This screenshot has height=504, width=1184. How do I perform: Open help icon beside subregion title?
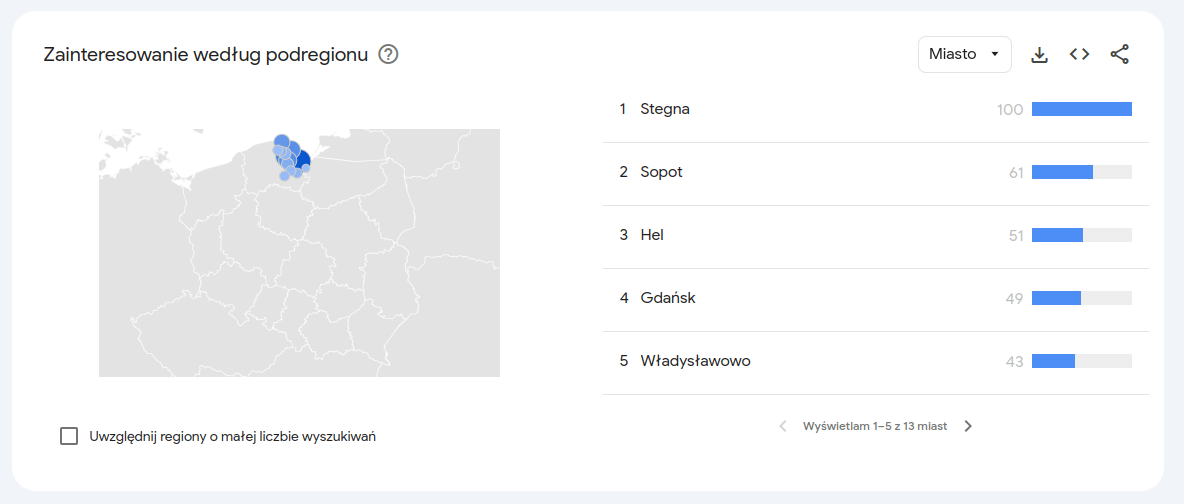coord(388,54)
